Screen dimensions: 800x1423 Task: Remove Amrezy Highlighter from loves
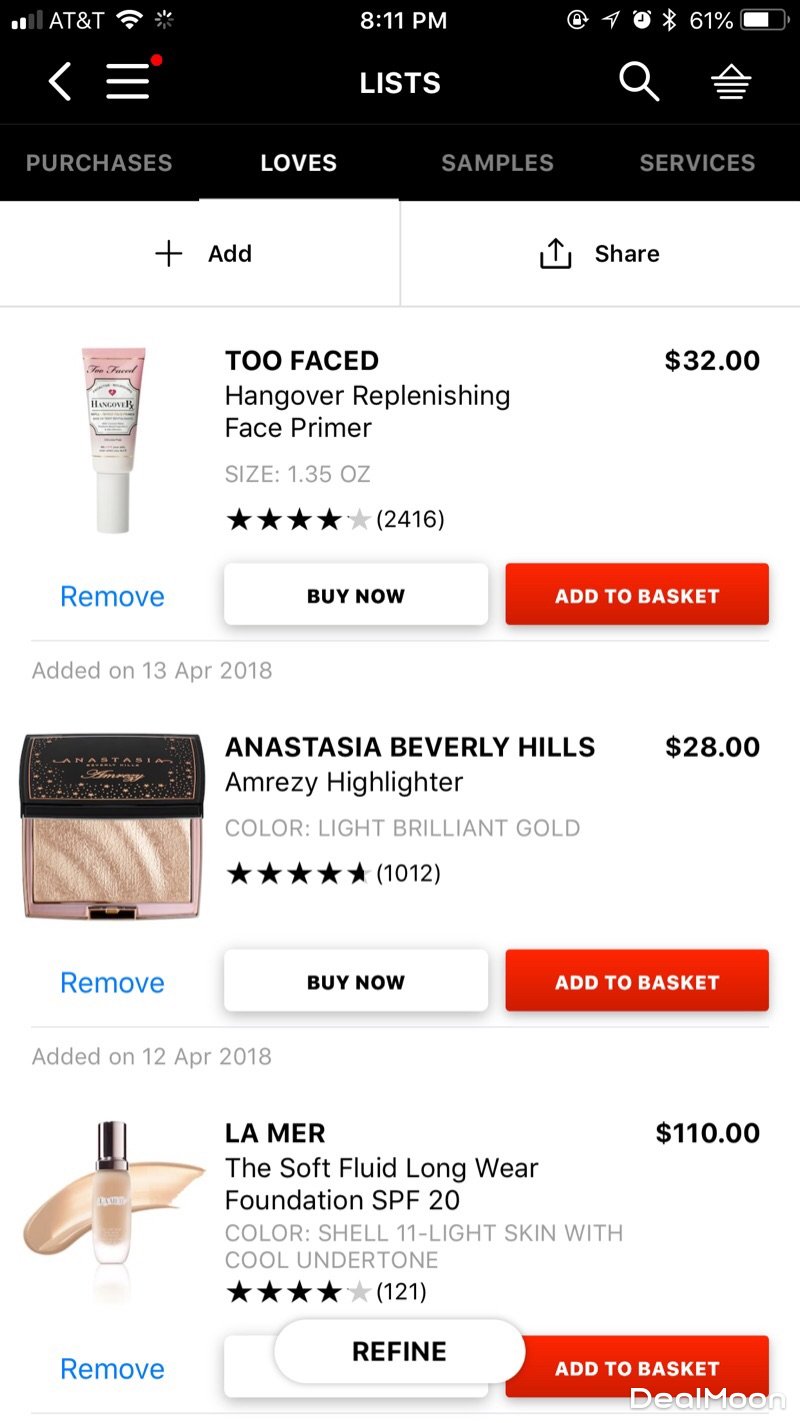[x=112, y=982]
